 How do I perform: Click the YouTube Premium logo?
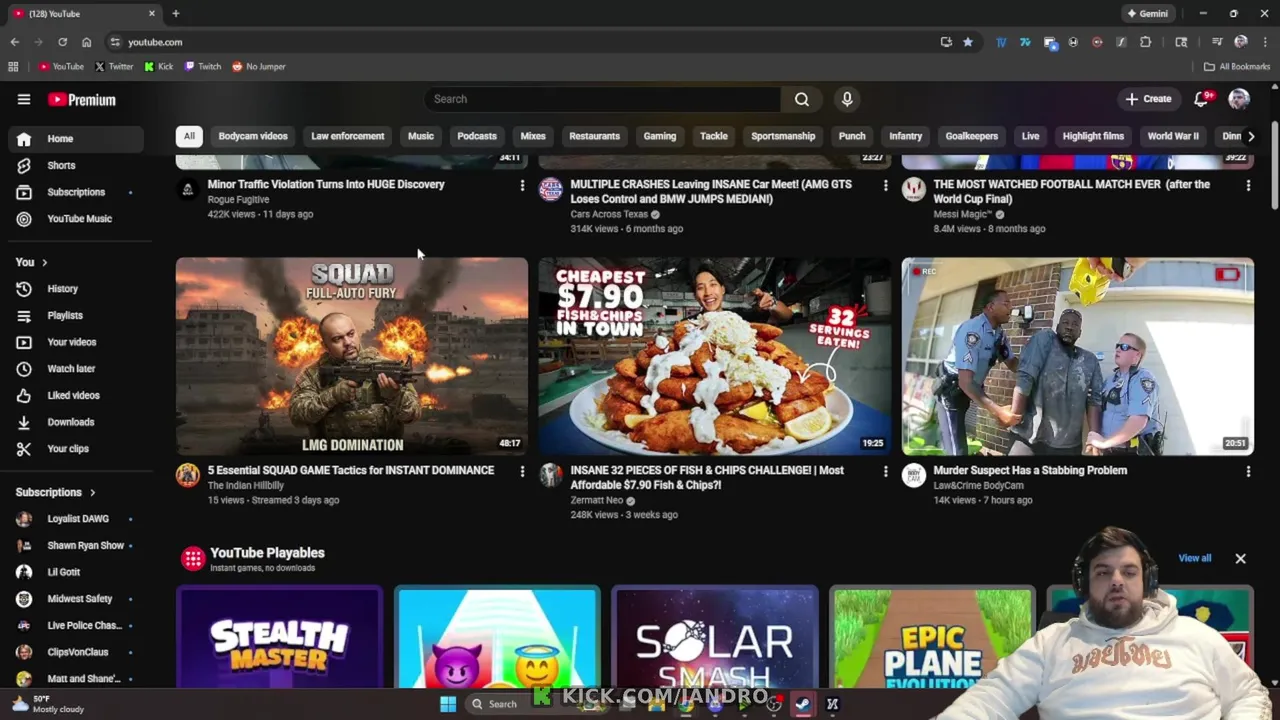tap(82, 99)
